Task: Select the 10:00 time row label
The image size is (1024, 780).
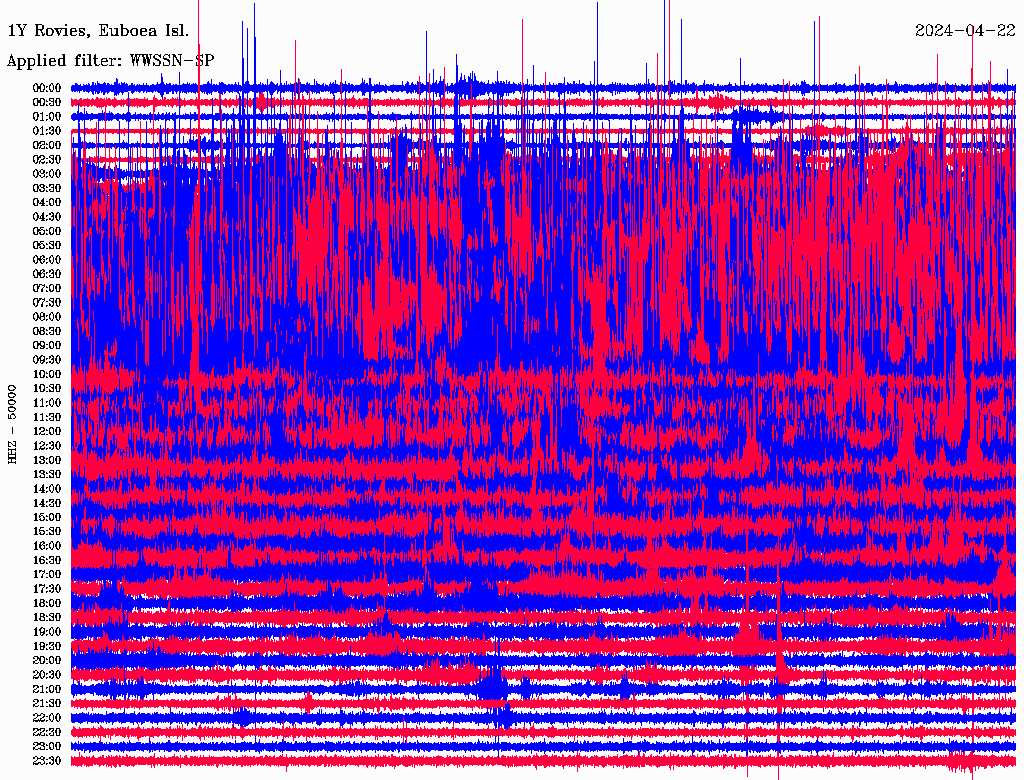Action: tap(47, 374)
